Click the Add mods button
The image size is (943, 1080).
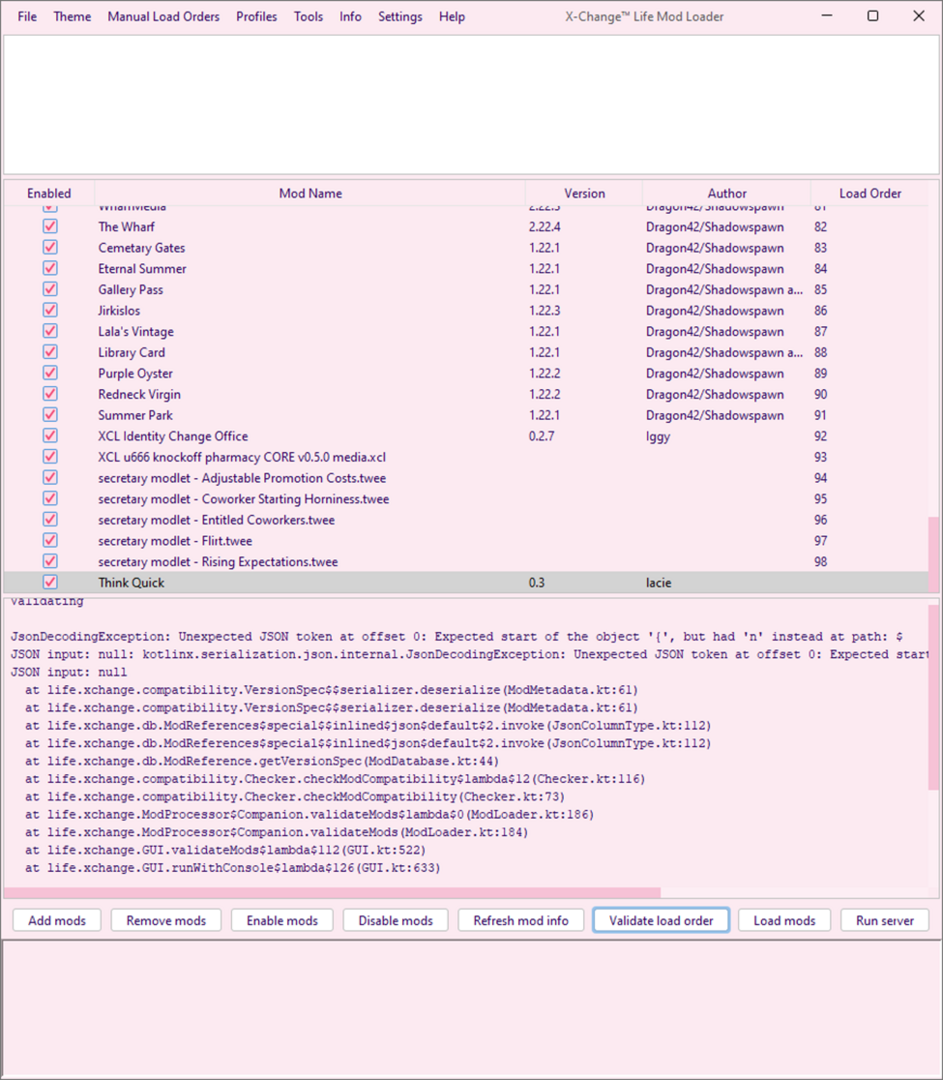coord(57,920)
